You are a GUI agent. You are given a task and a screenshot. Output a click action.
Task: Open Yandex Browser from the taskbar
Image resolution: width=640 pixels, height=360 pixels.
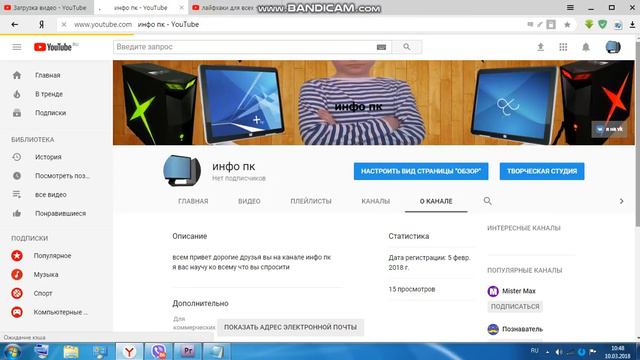tap(129, 351)
